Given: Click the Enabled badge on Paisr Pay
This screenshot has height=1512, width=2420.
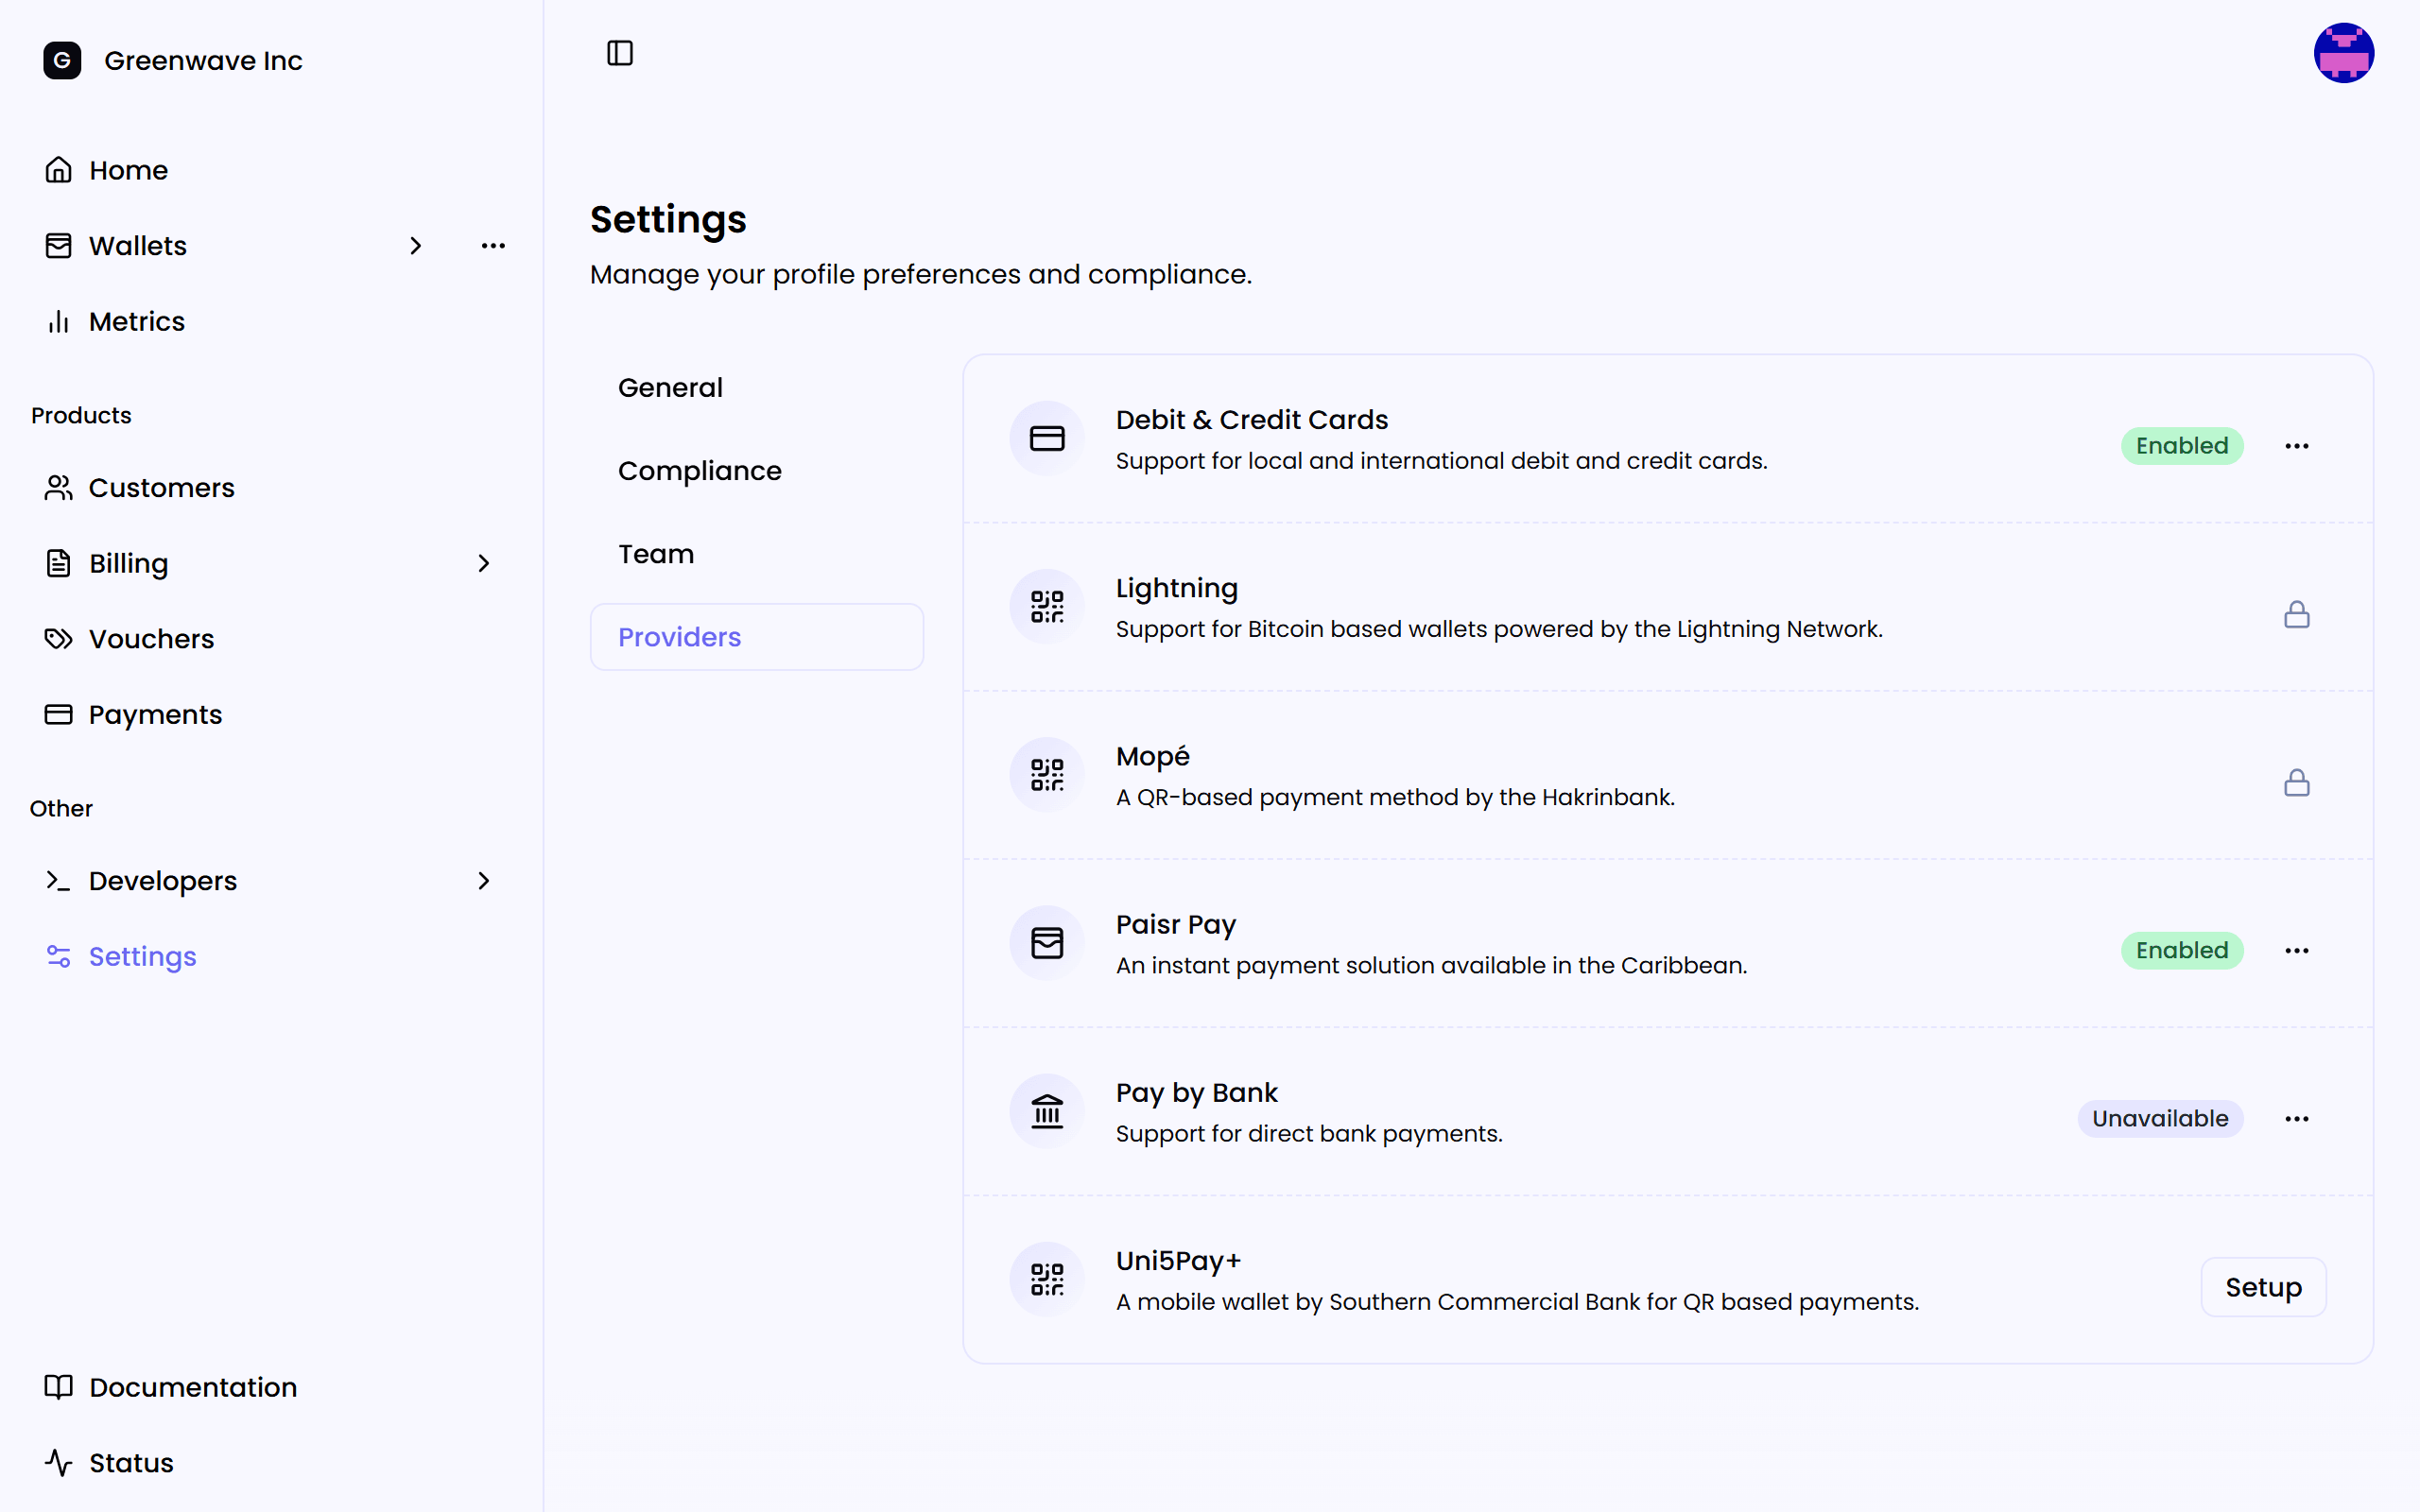Looking at the screenshot, I should pyautogui.click(x=2182, y=950).
